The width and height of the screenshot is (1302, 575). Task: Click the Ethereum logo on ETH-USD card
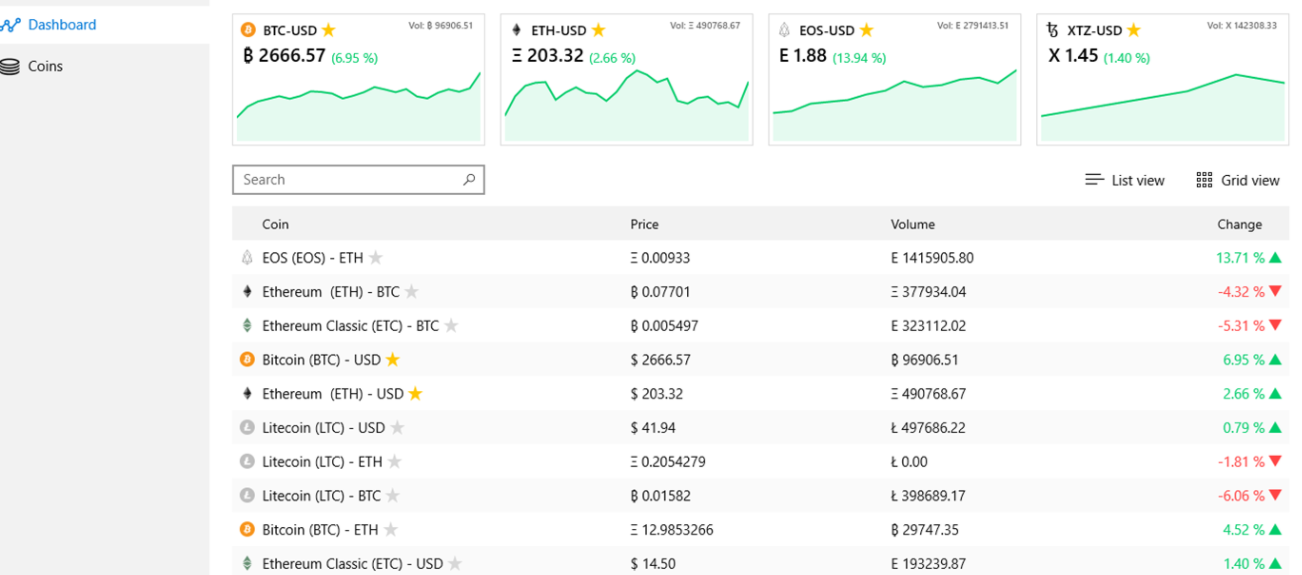pos(517,30)
